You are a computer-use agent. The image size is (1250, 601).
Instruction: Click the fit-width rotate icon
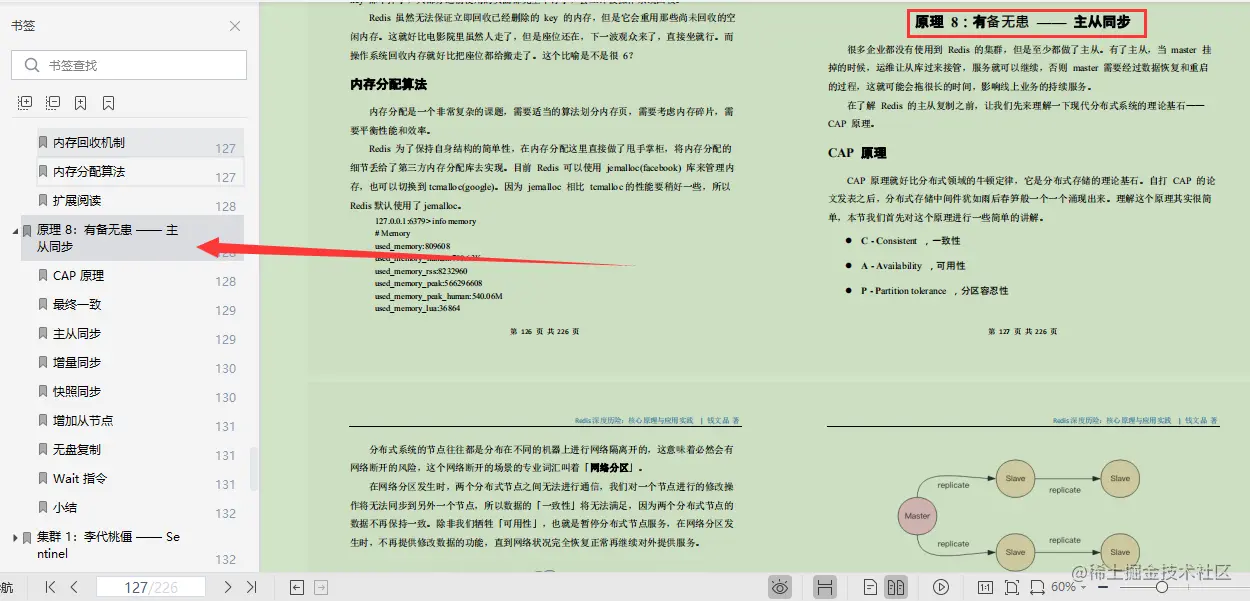(1037, 587)
